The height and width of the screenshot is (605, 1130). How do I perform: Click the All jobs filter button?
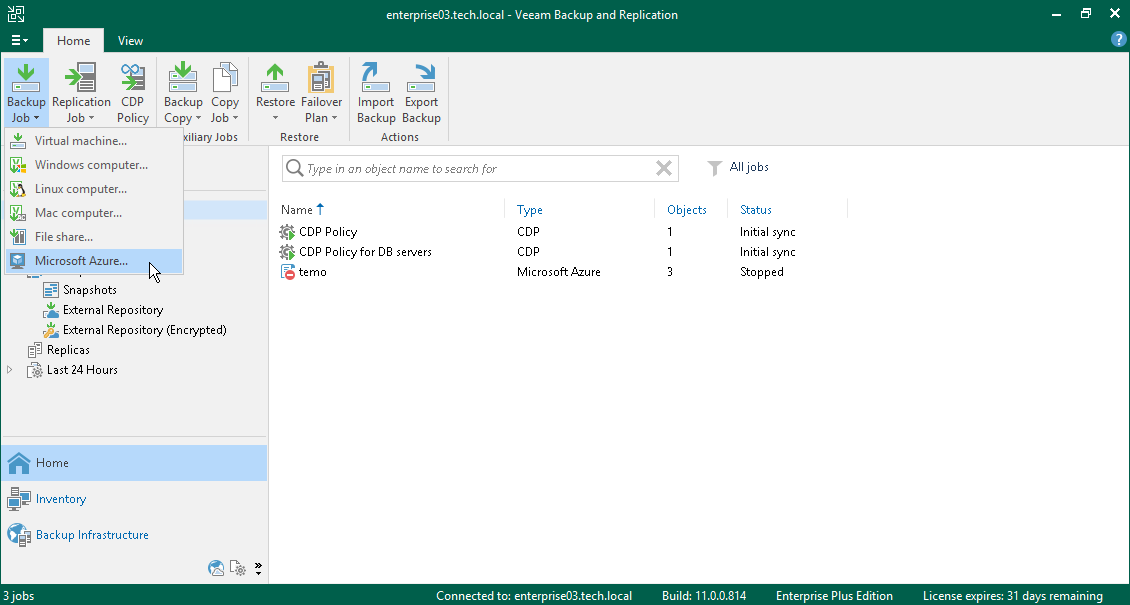coord(738,167)
